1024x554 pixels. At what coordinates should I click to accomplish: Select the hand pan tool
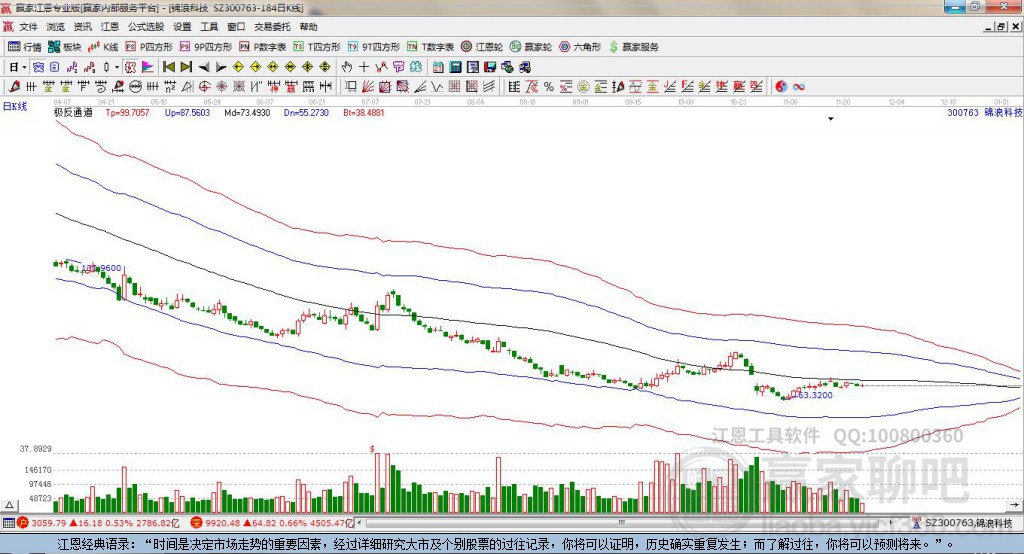coord(347,67)
